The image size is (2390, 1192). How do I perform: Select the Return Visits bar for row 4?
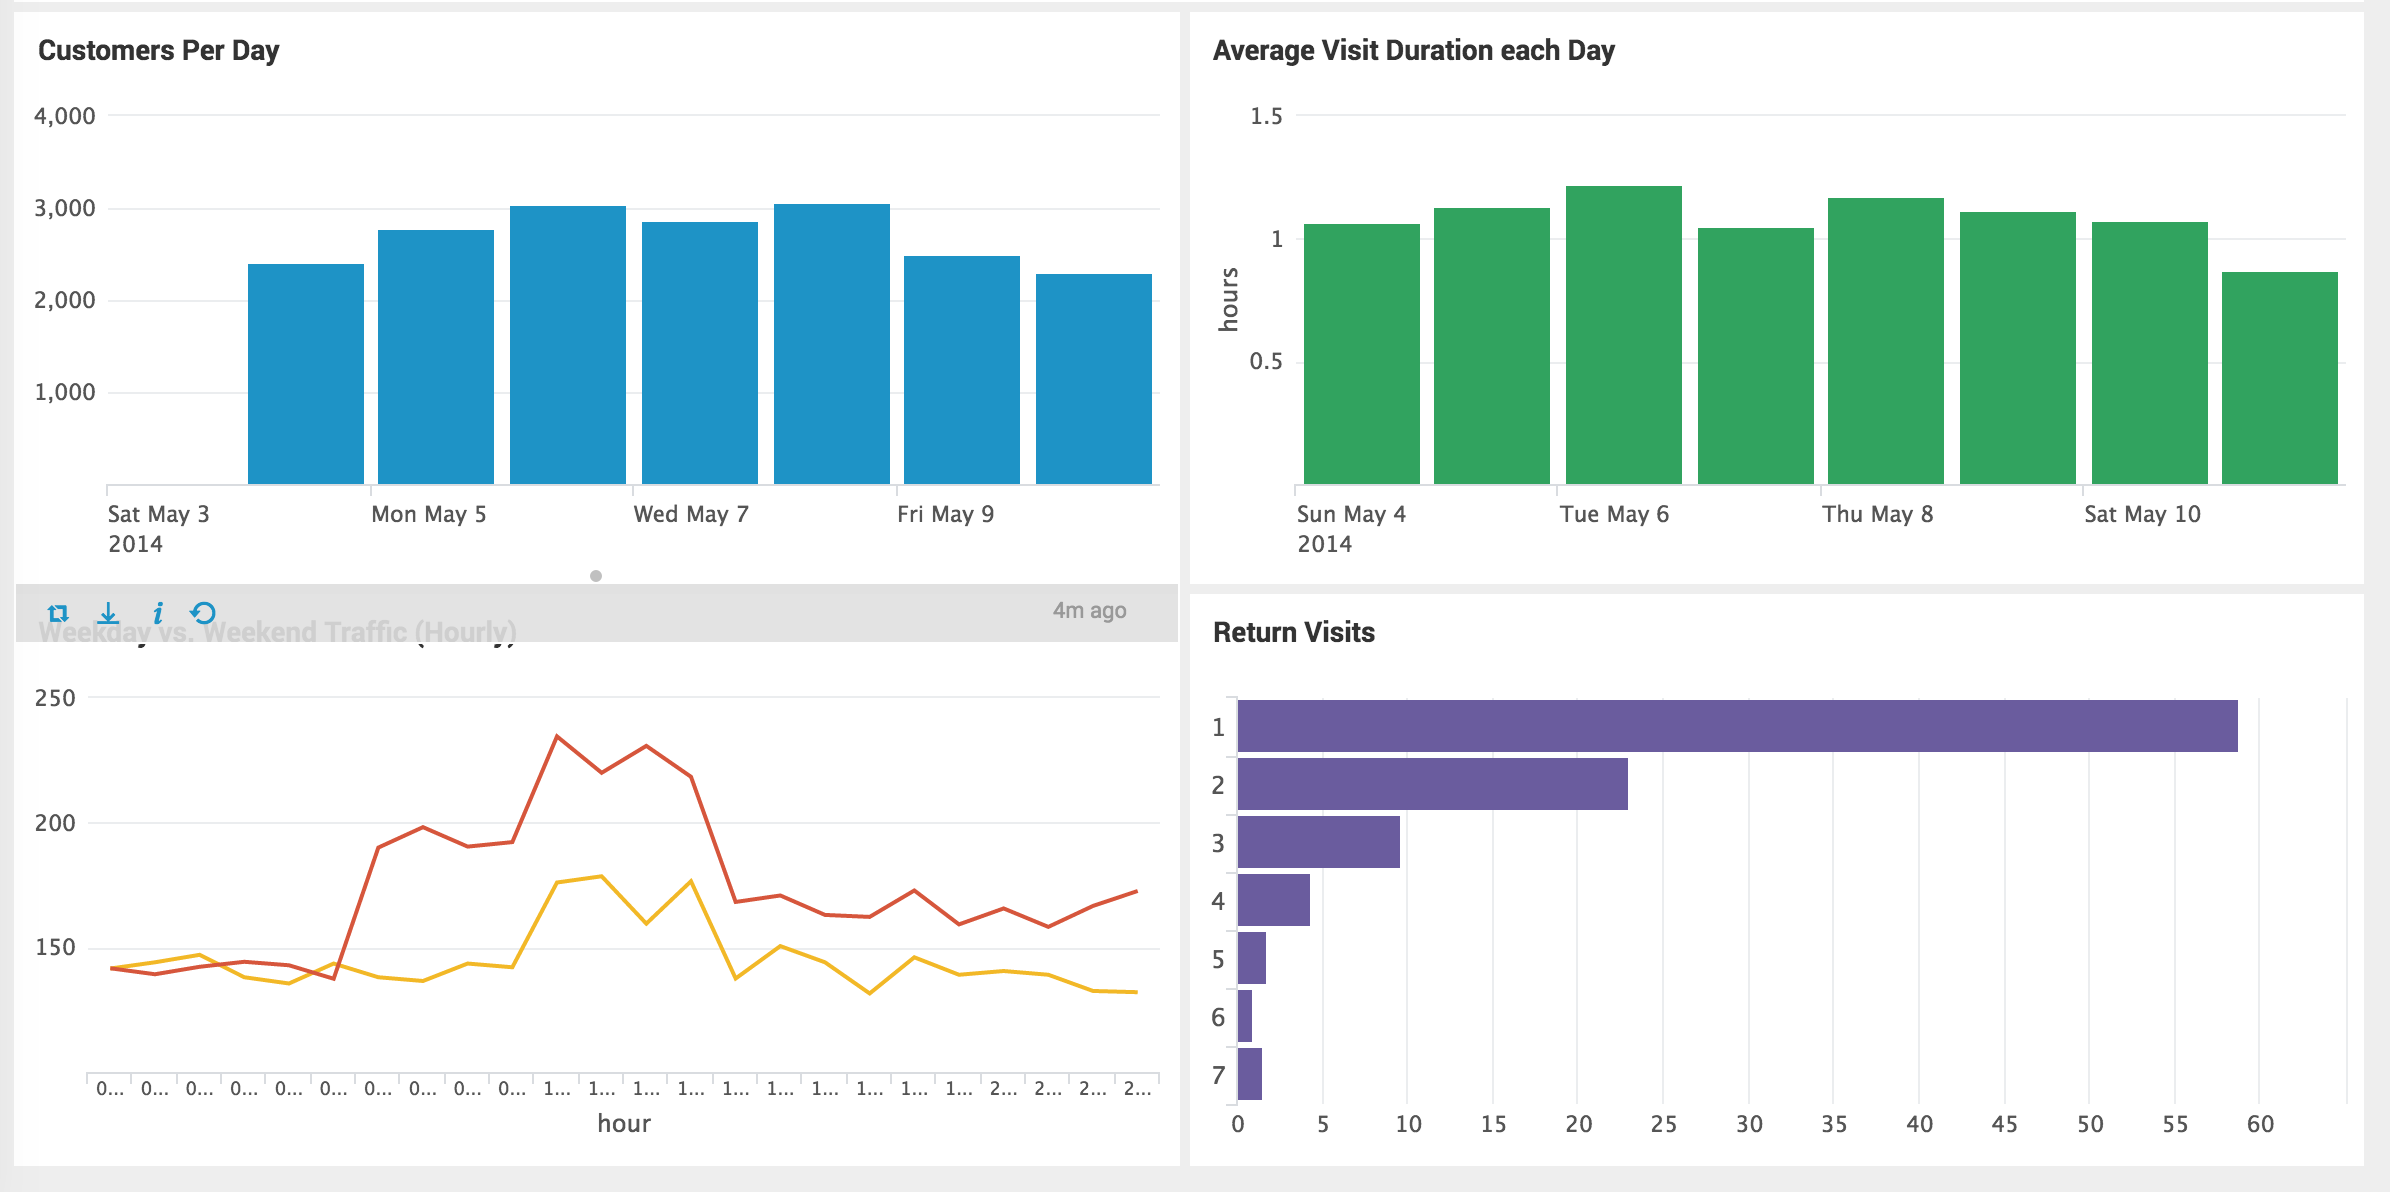(x=1274, y=900)
